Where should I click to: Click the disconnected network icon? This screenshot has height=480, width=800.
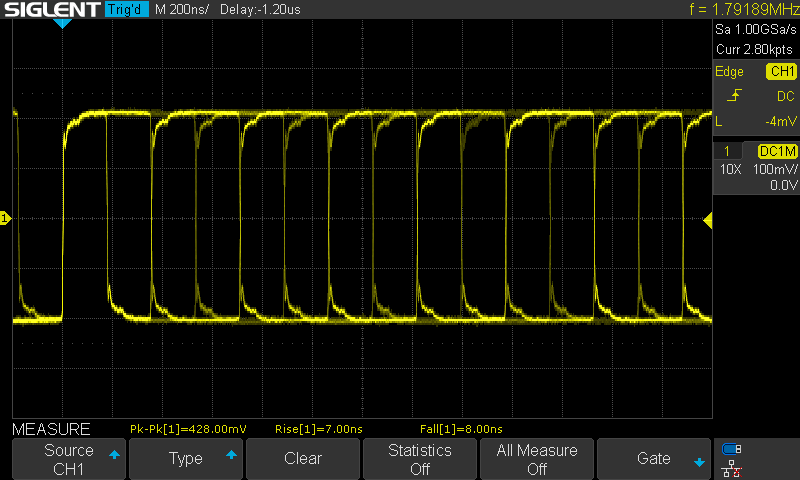click(732, 467)
